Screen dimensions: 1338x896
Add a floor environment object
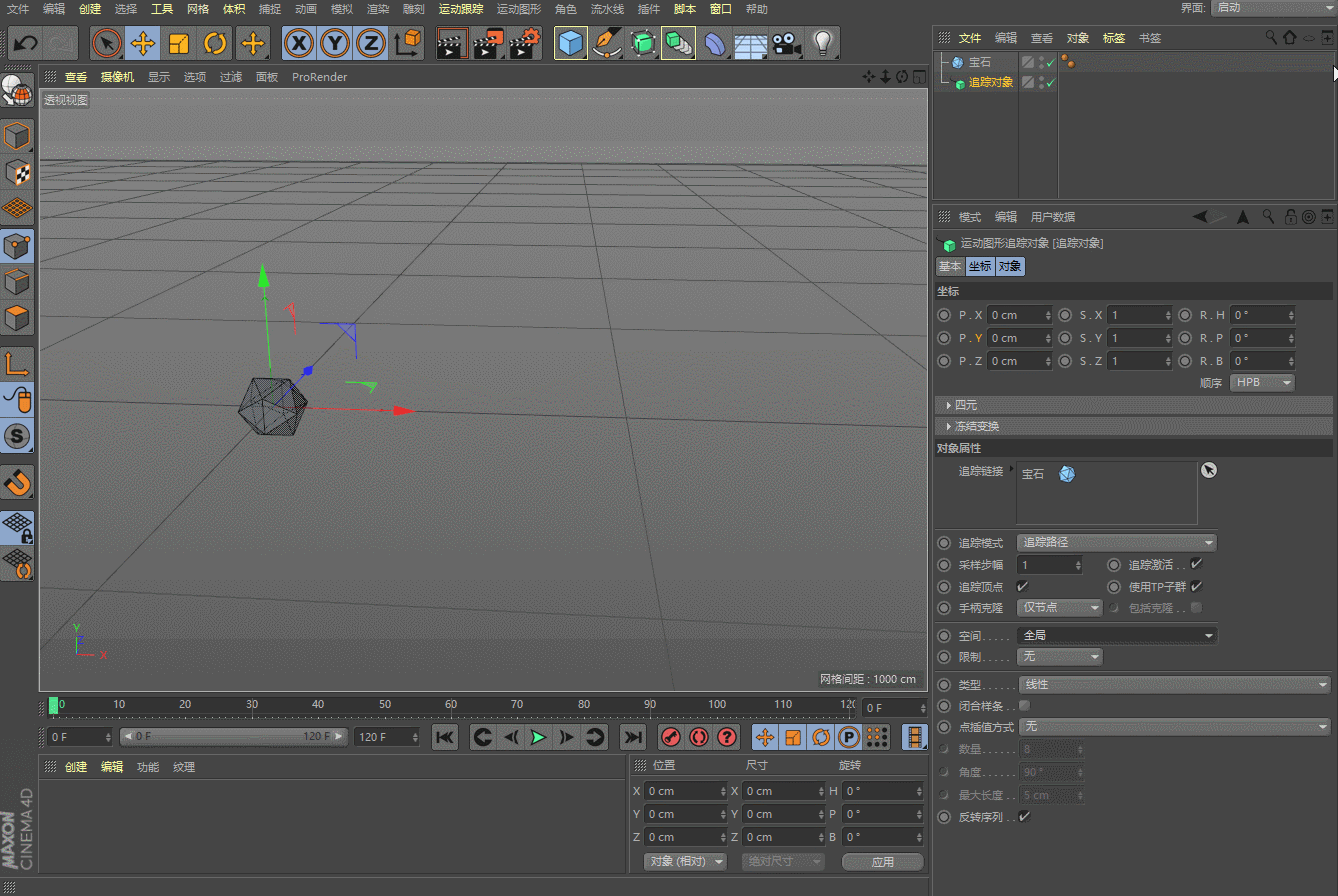[x=750, y=43]
